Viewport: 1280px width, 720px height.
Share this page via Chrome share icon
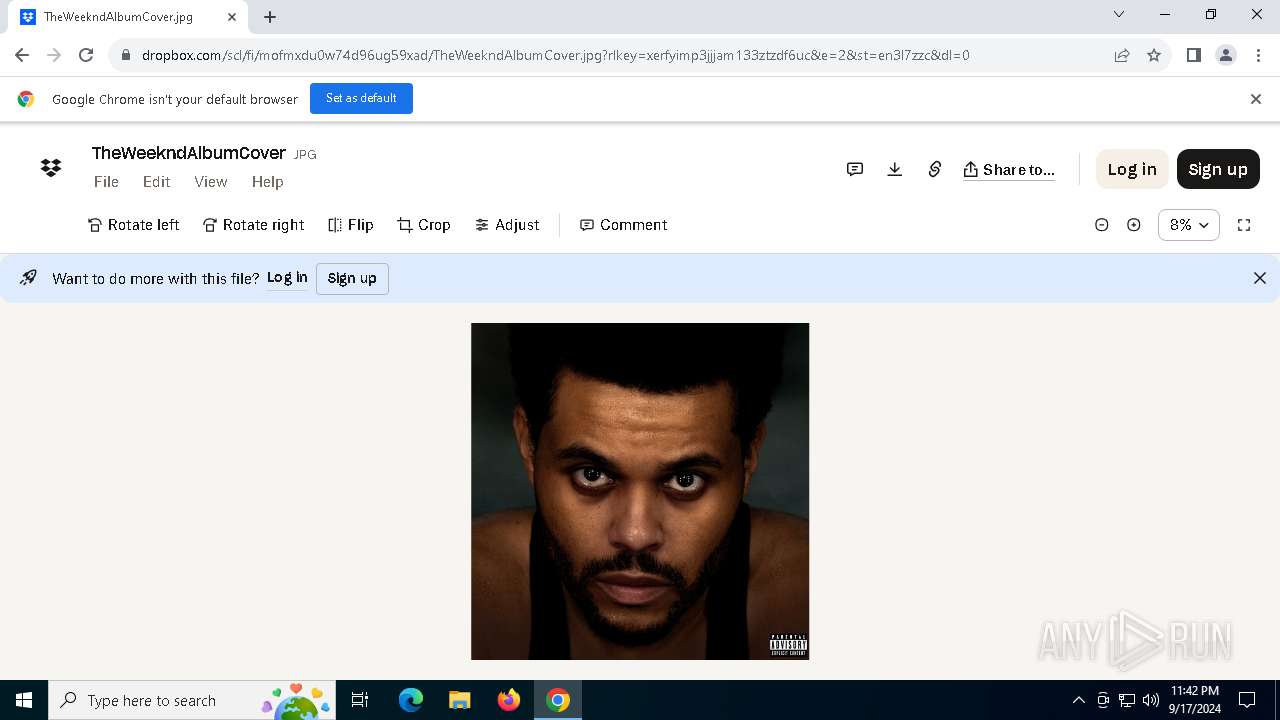(x=1122, y=55)
